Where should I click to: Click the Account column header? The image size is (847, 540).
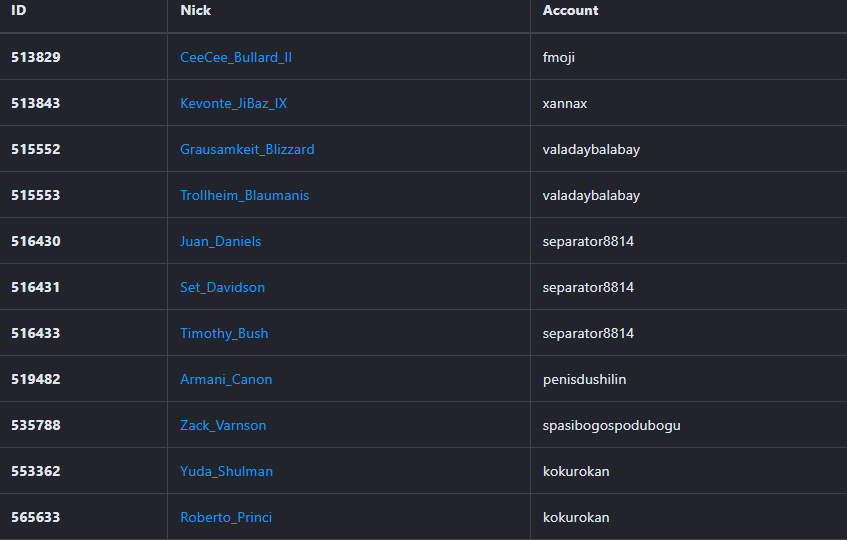pyautogui.click(x=570, y=11)
